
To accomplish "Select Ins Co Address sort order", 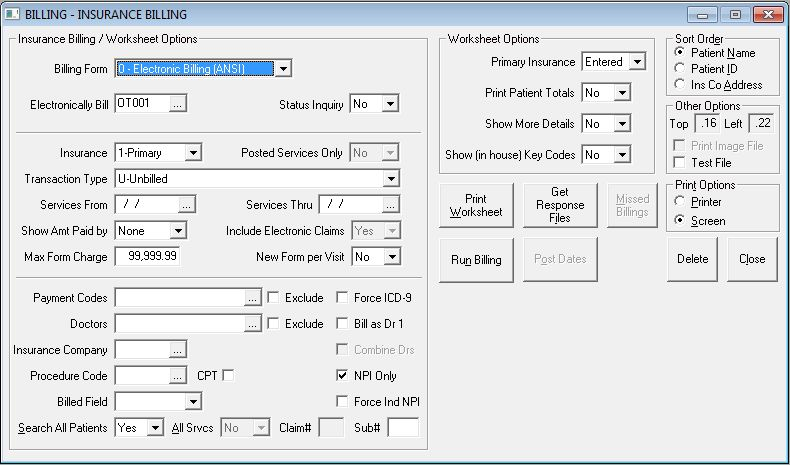I will coord(679,84).
